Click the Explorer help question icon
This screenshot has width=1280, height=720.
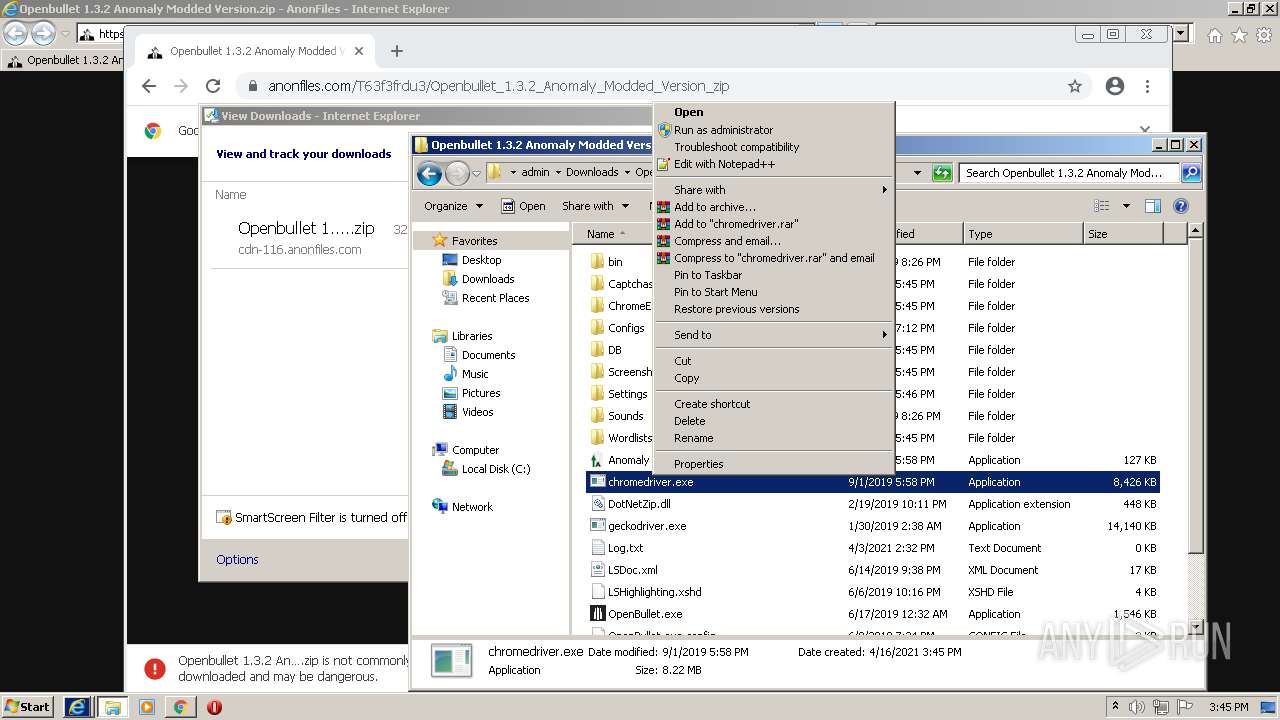(1181, 206)
